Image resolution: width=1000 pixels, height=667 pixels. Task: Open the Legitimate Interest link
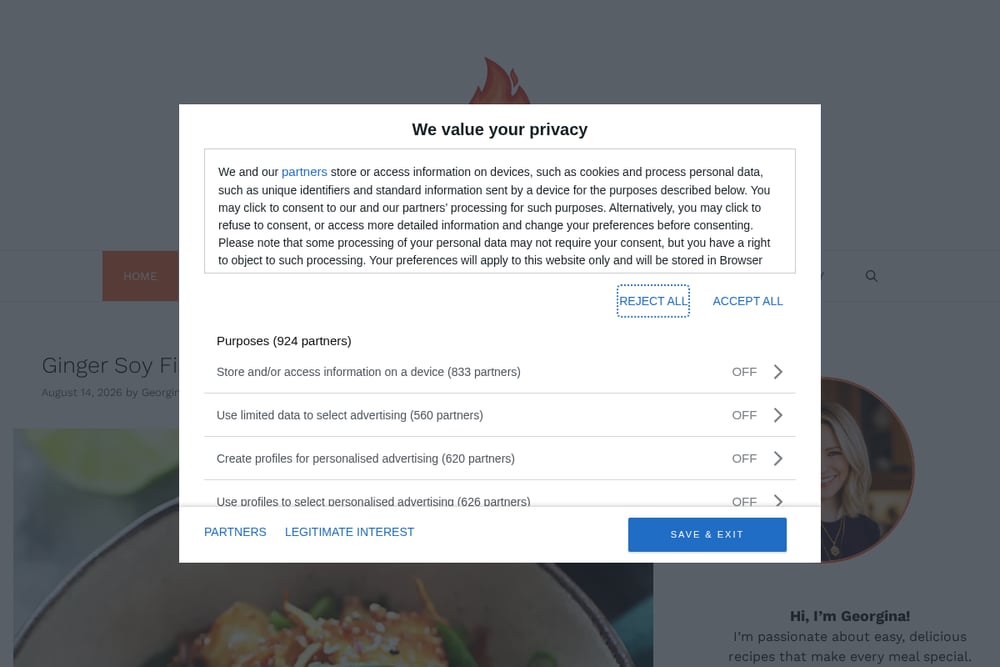pyautogui.click(x=349, y=532)
